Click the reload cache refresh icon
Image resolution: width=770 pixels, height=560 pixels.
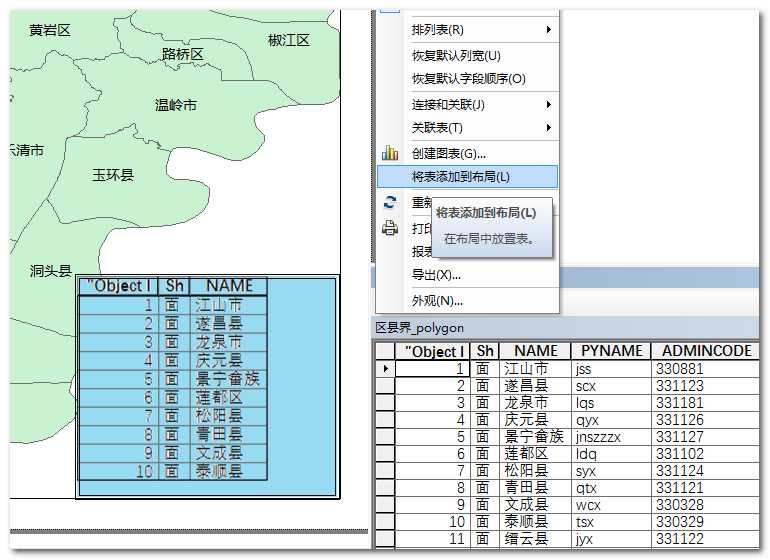coord(390,202)
